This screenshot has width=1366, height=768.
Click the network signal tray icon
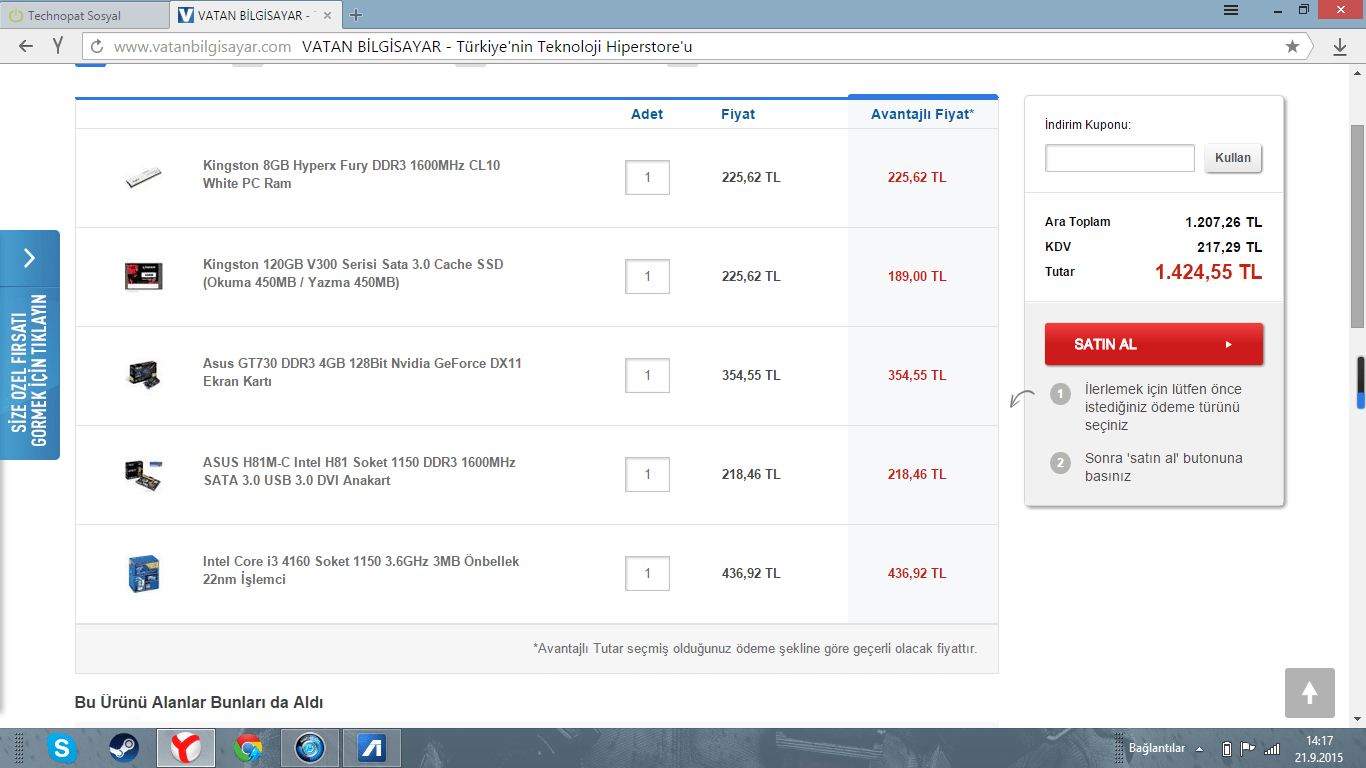(1272, 748)
